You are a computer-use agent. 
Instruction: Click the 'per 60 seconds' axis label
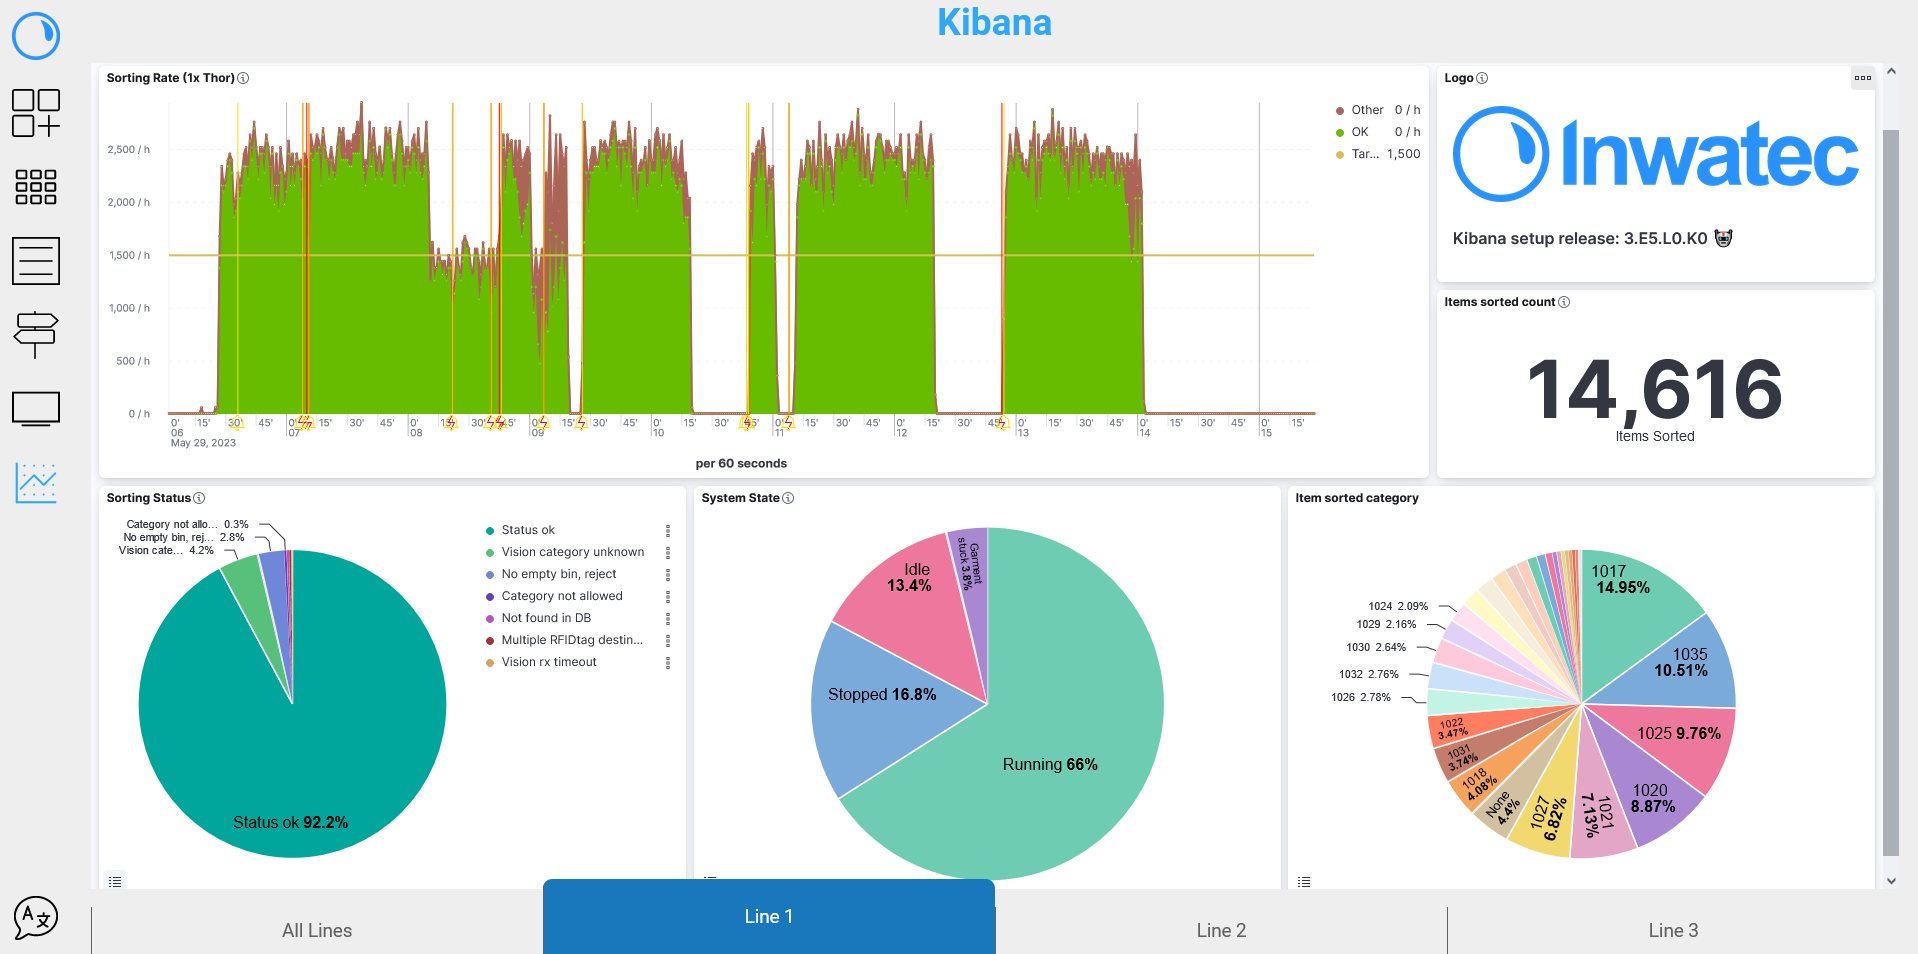click(741, 463)
